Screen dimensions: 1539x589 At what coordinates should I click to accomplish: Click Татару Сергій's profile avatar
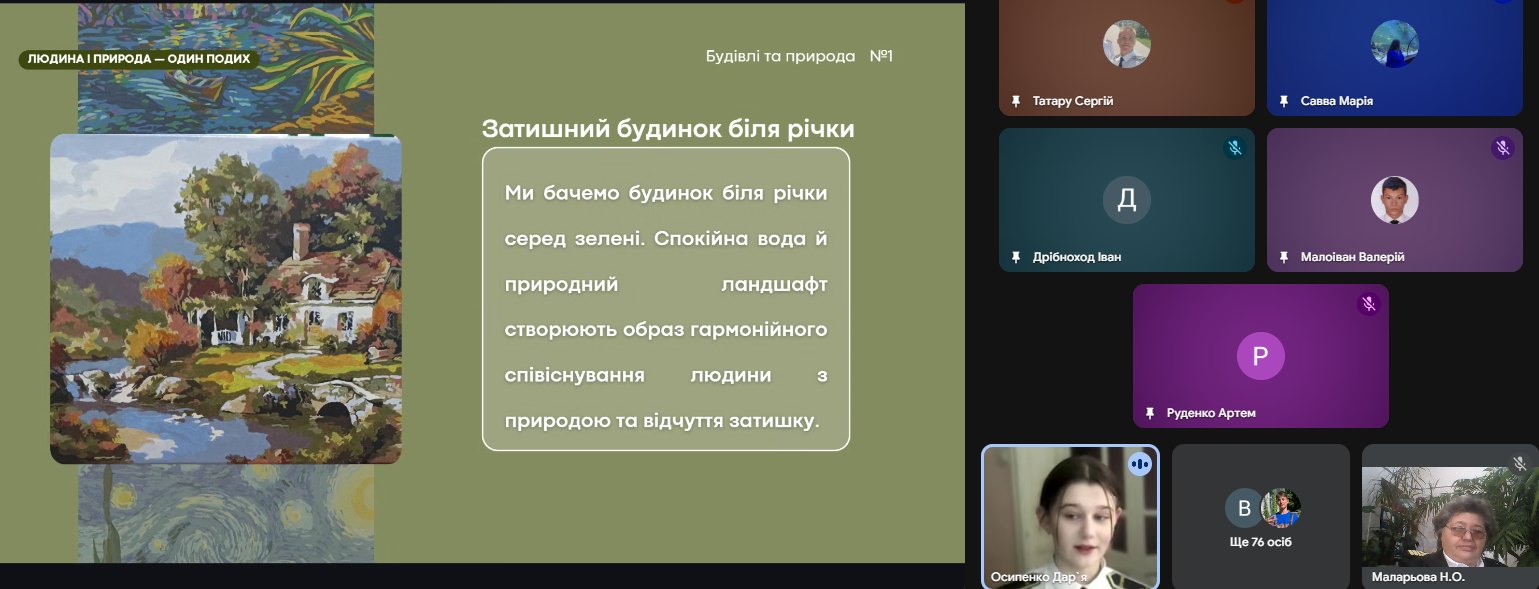click(x=1127, y=44)
